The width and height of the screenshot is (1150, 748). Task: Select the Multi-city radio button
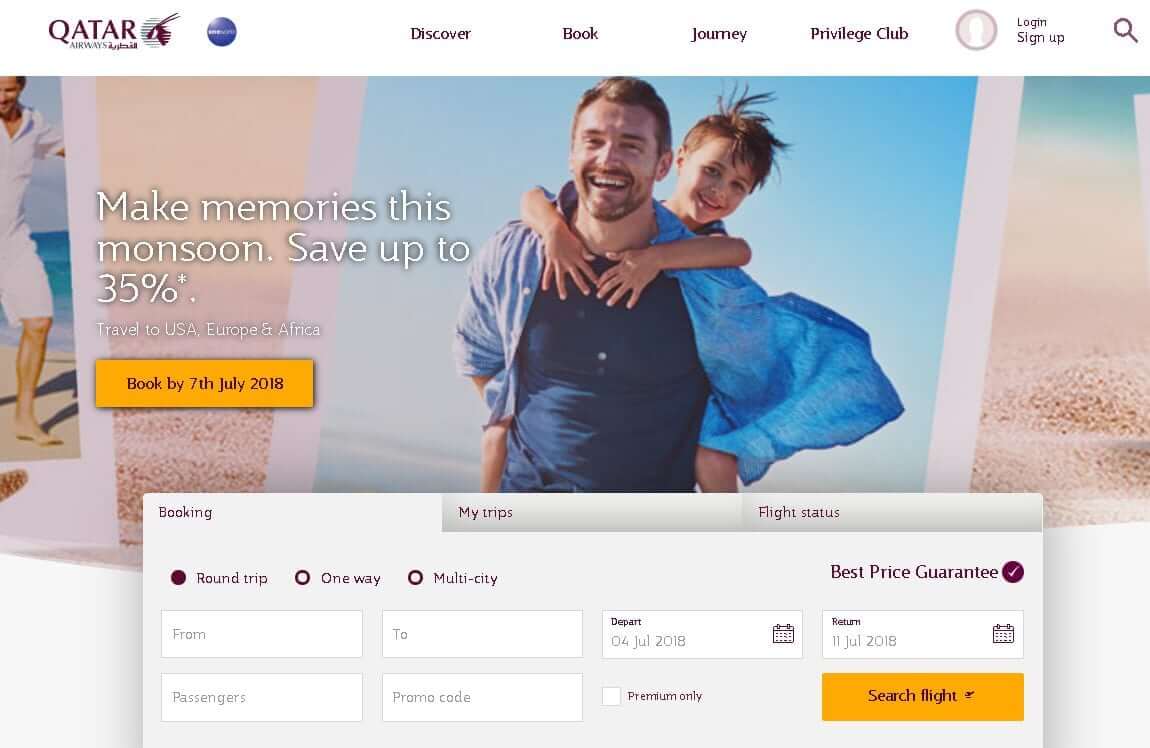click(x=415, y=578)
